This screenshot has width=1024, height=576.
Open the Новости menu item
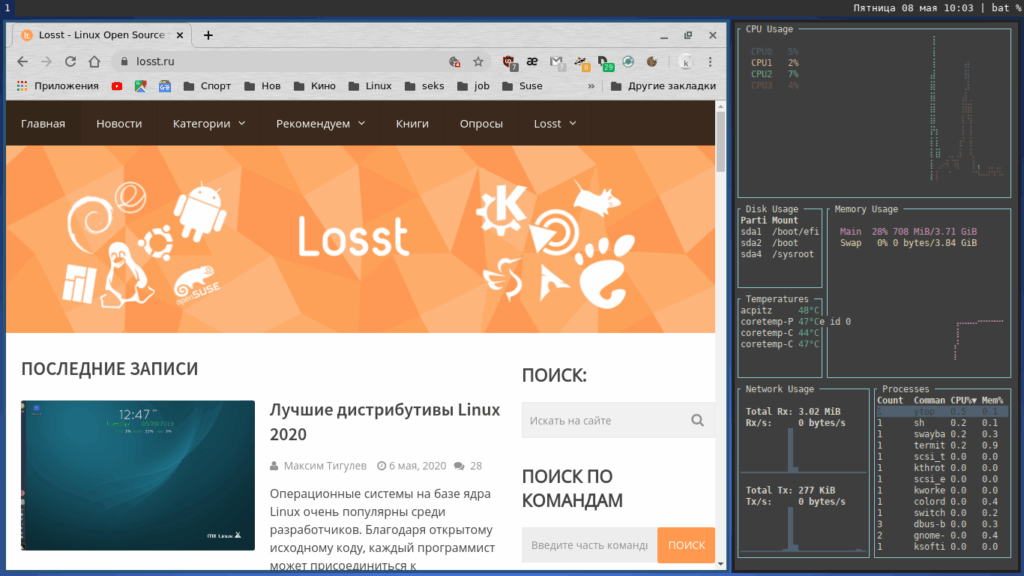119,123
